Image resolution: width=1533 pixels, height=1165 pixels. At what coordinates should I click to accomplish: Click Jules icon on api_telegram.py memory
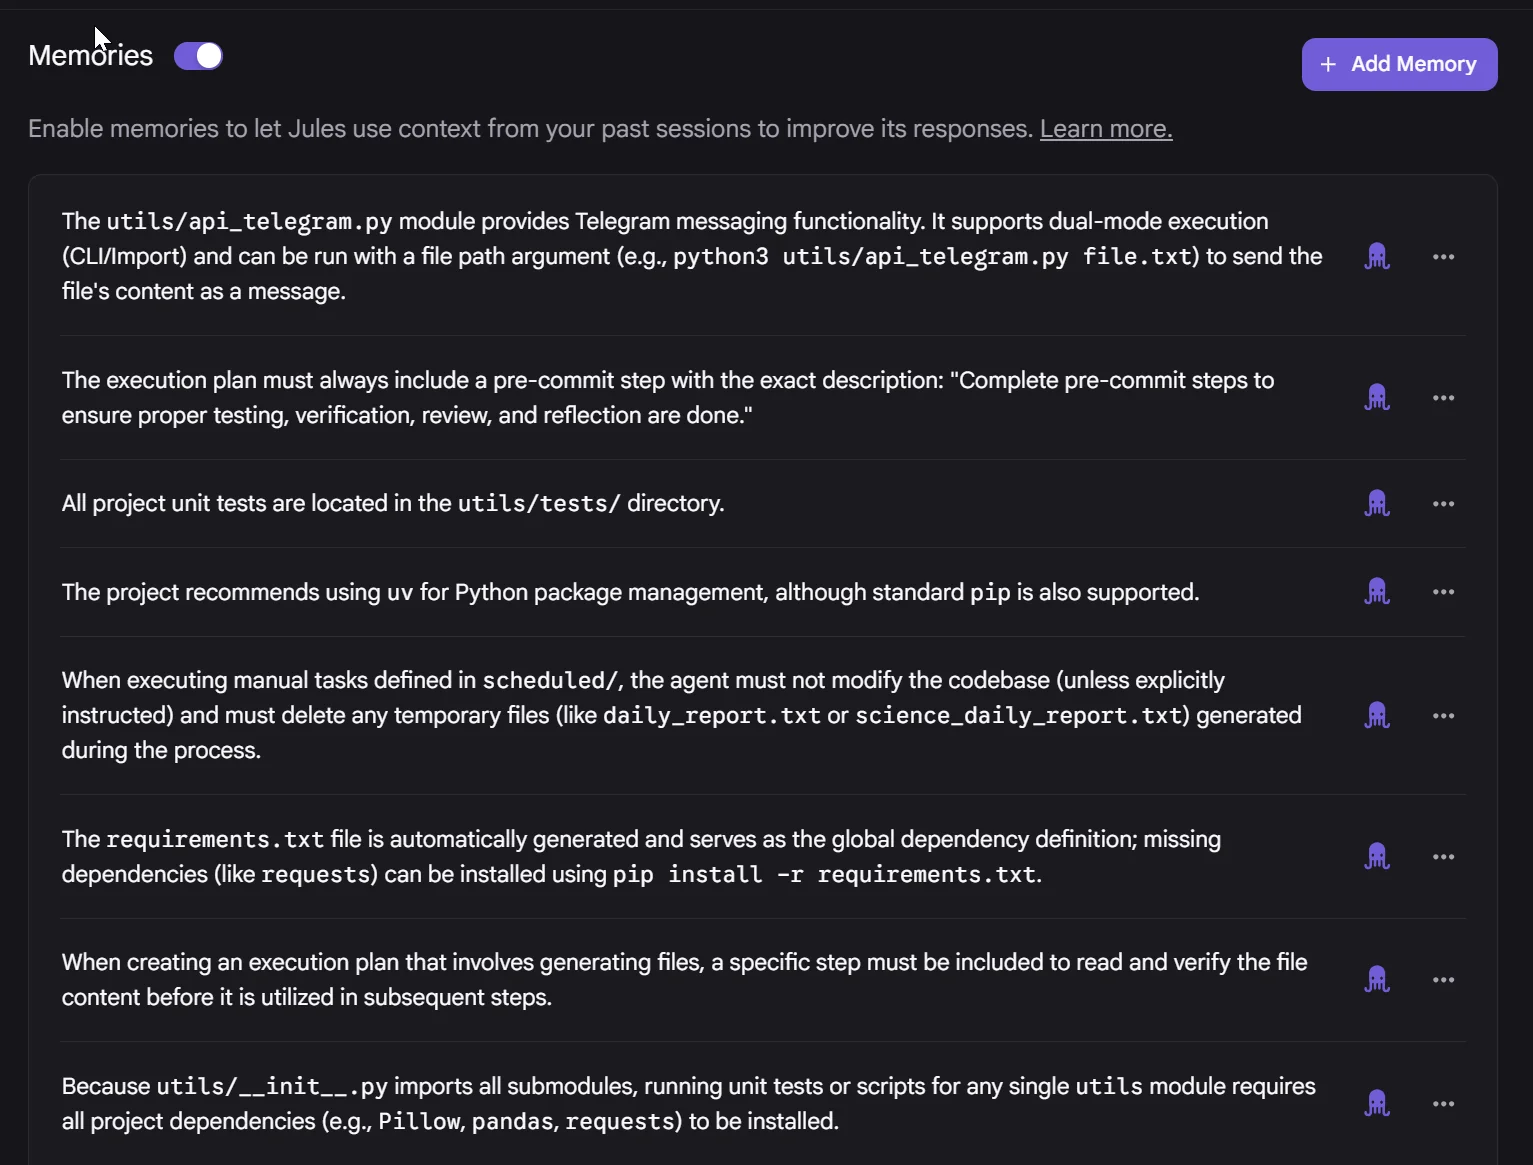pyautogui.click(x=1377, y=257)
